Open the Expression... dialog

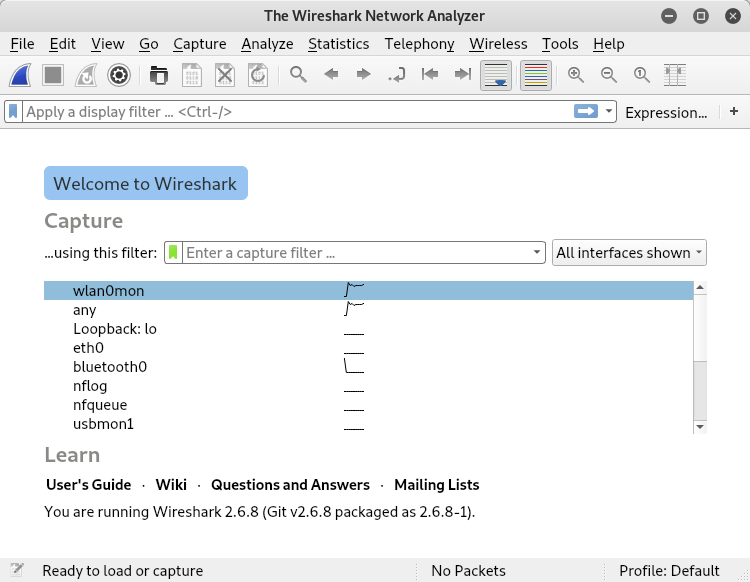tap(666, 112)
